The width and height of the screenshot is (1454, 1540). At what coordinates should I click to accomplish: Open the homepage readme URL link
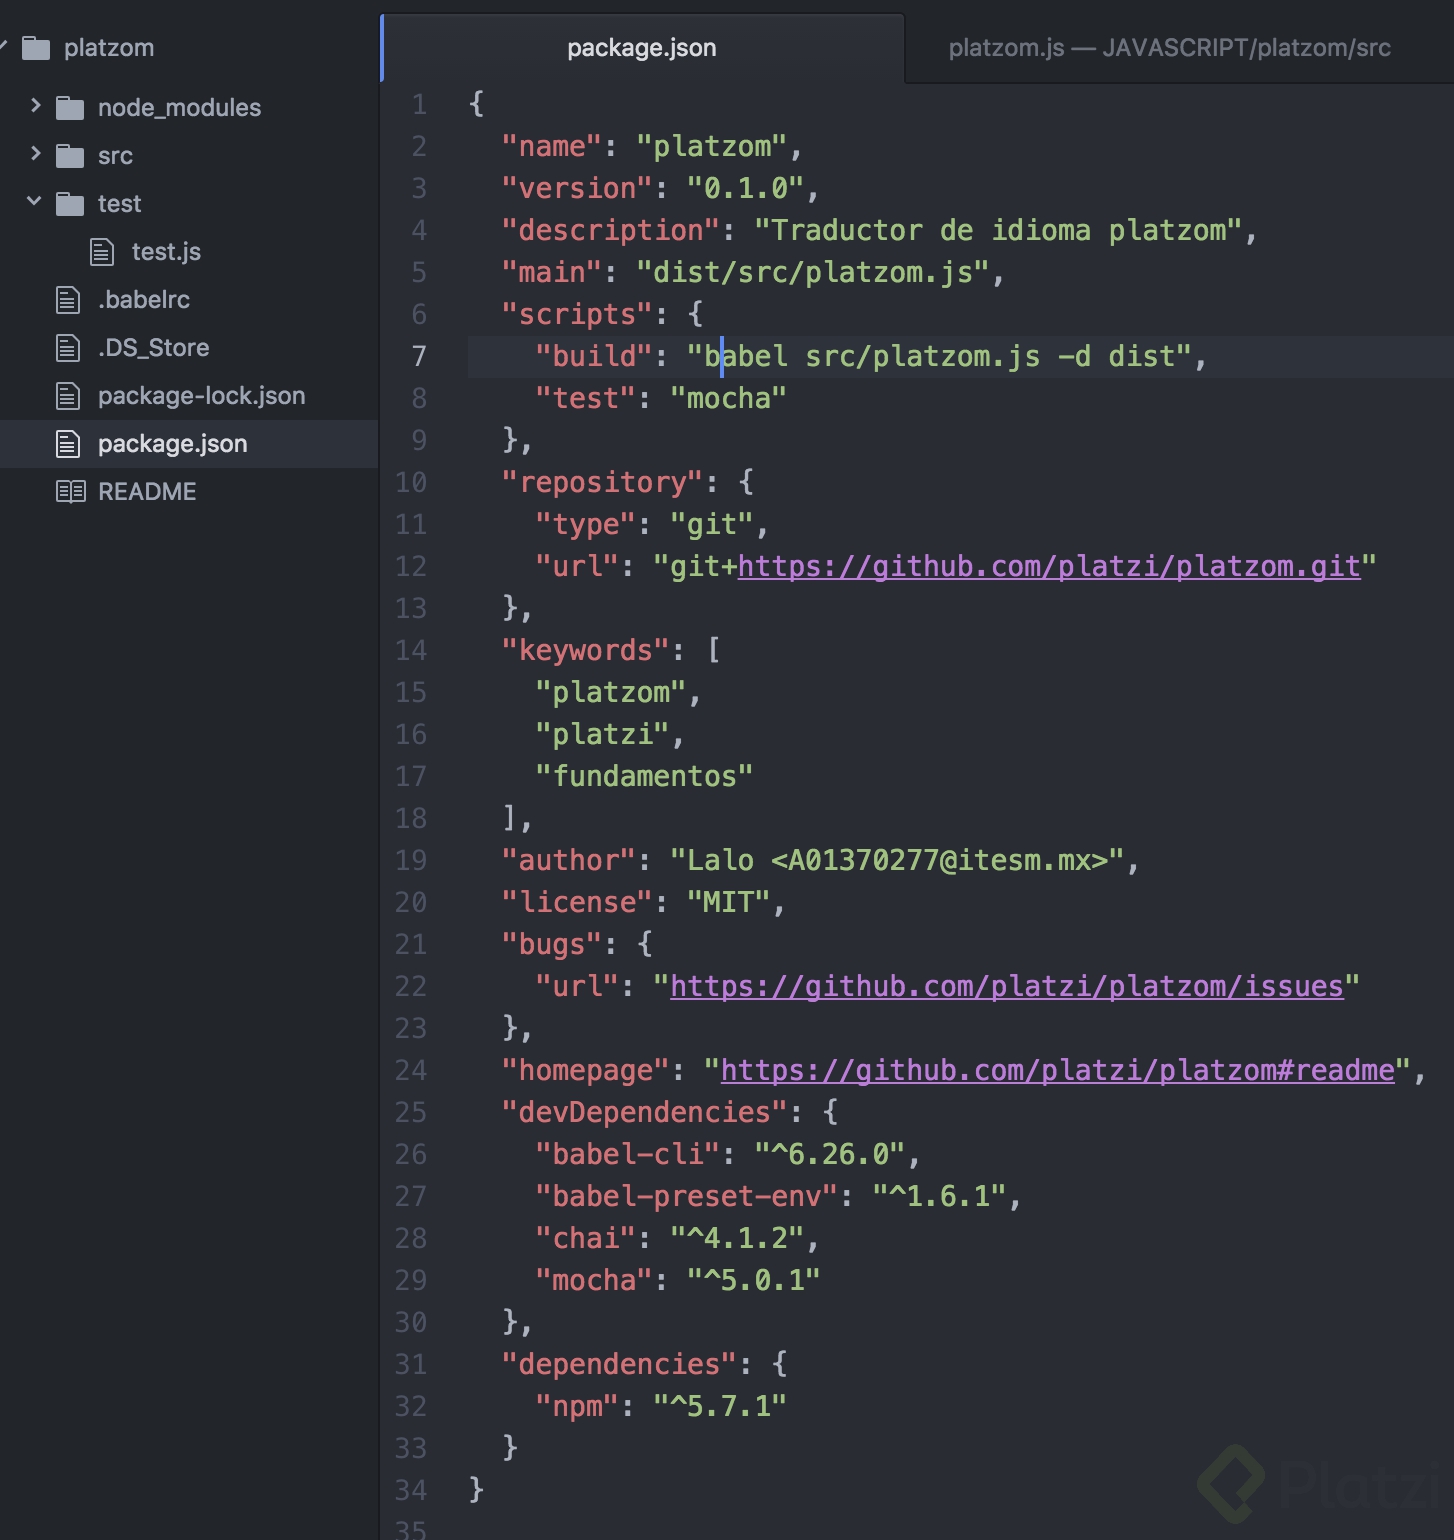[x=1058, y=1071]
